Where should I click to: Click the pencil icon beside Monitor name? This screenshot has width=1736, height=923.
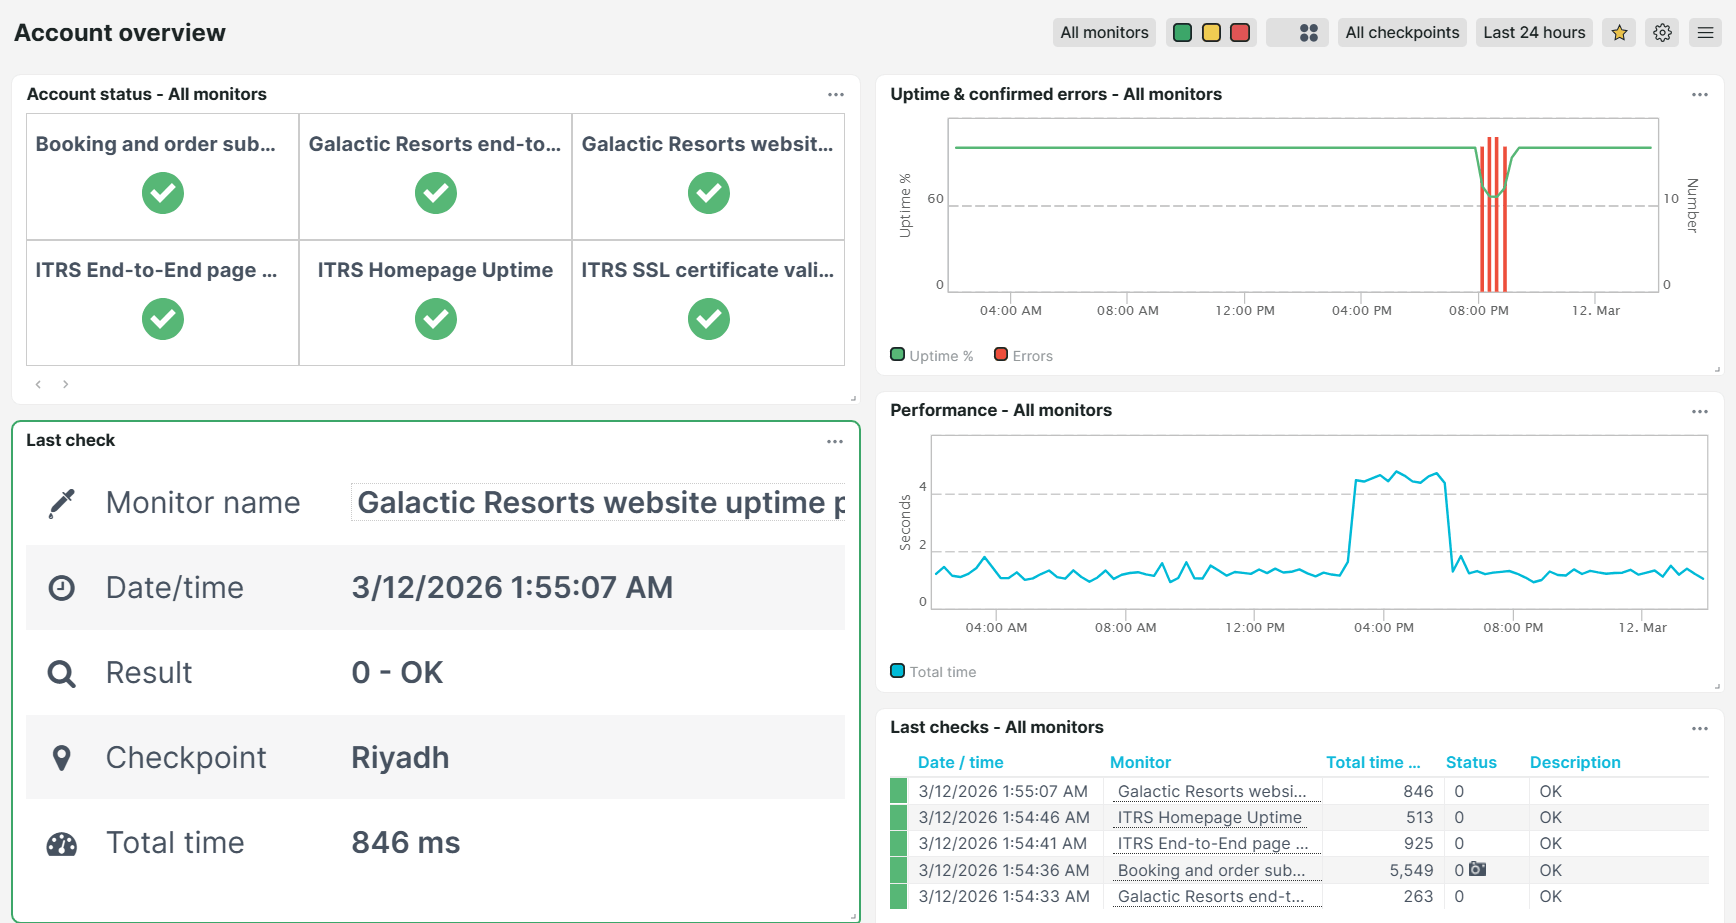pyautogui.click(x=61, y=503)
